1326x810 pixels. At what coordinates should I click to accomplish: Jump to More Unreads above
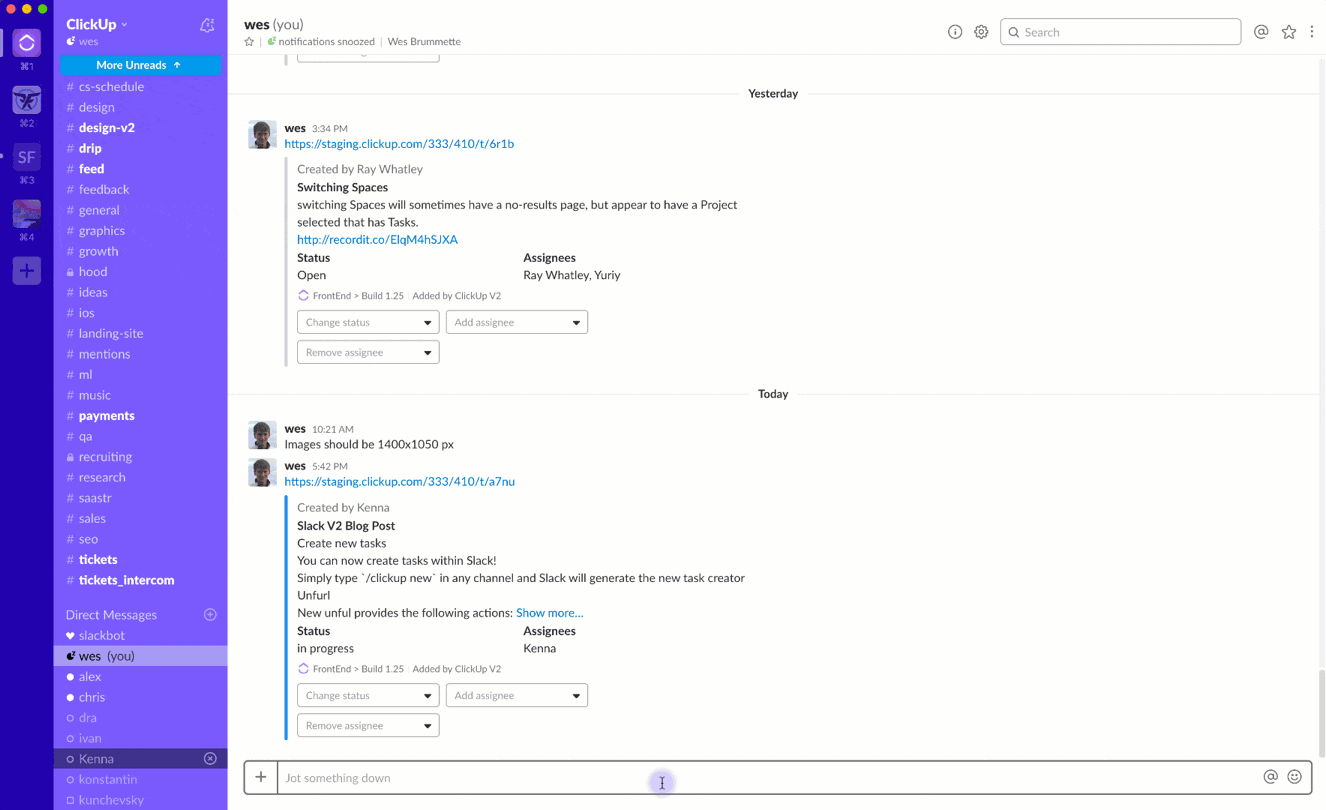click(140, 65)
